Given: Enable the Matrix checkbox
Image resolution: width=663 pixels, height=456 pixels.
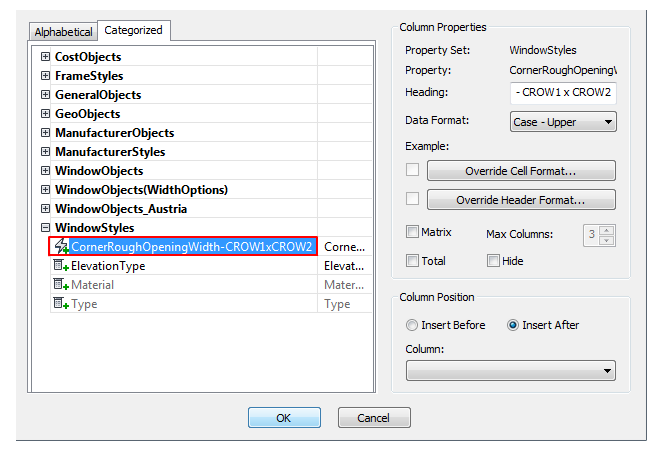Looking at the screenshot, I should point(412,232).
